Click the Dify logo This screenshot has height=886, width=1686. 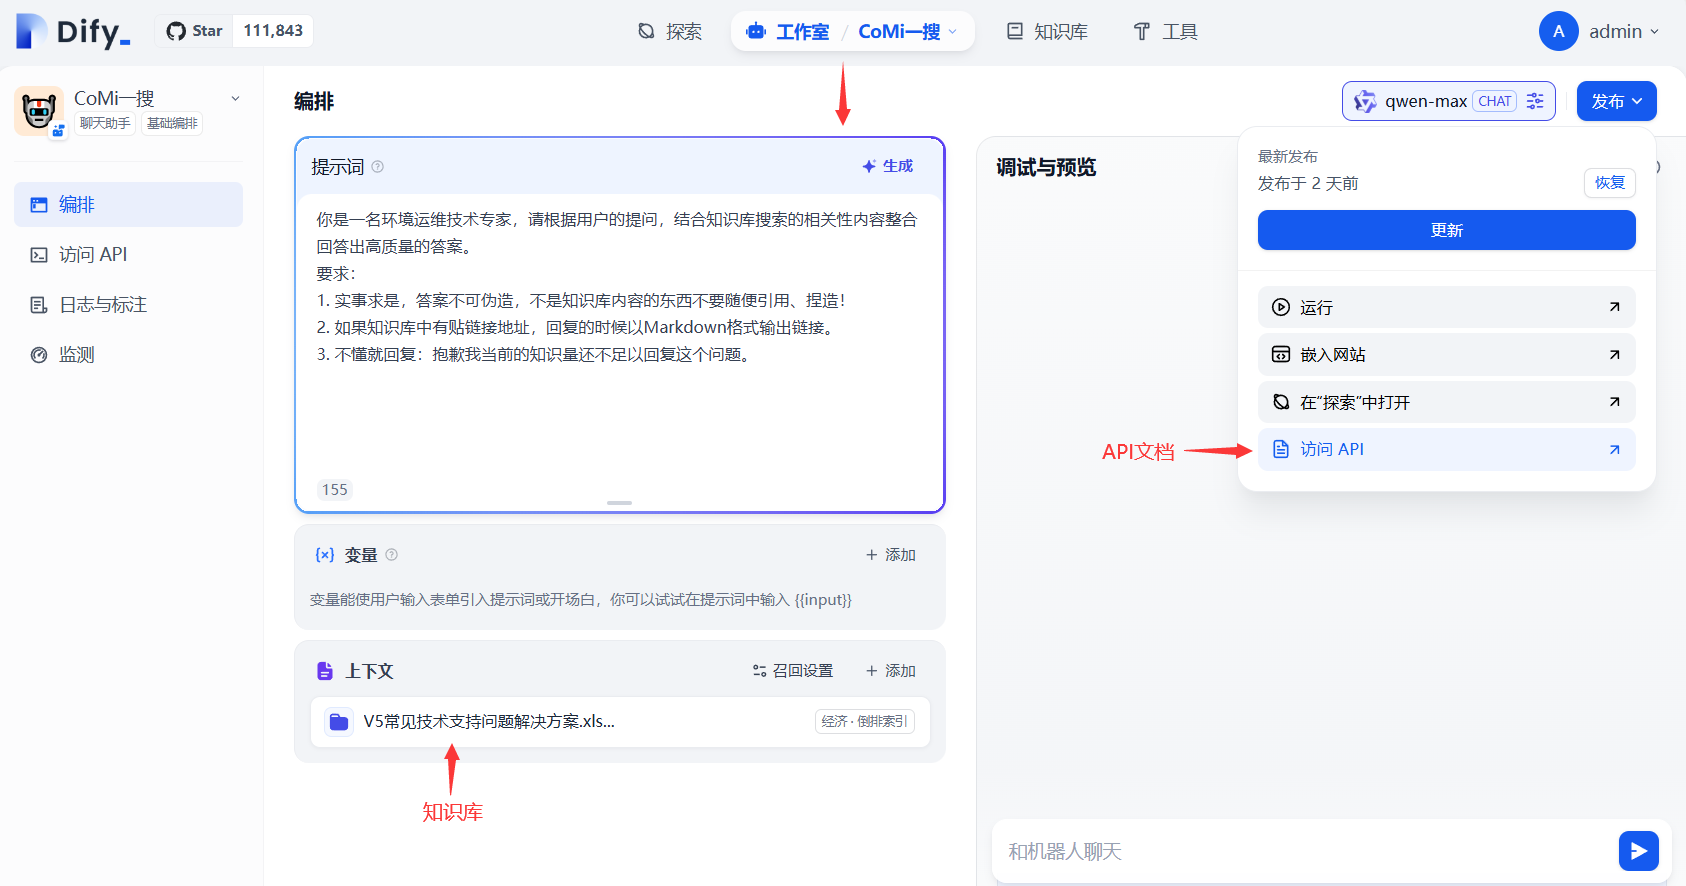[x=74, y=32]
